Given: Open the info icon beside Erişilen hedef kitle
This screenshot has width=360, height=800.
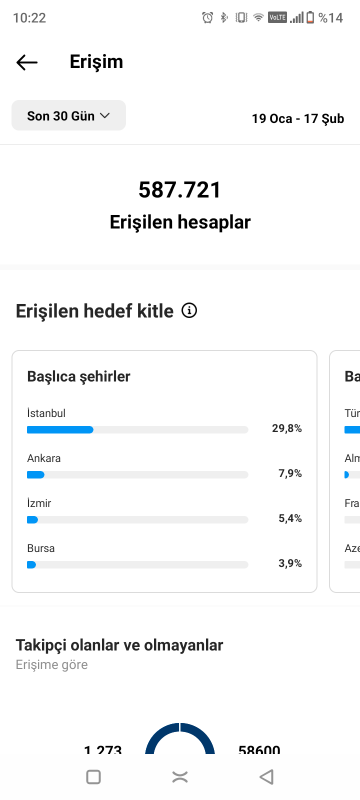Looking at the screenshot, I should 189,310.
